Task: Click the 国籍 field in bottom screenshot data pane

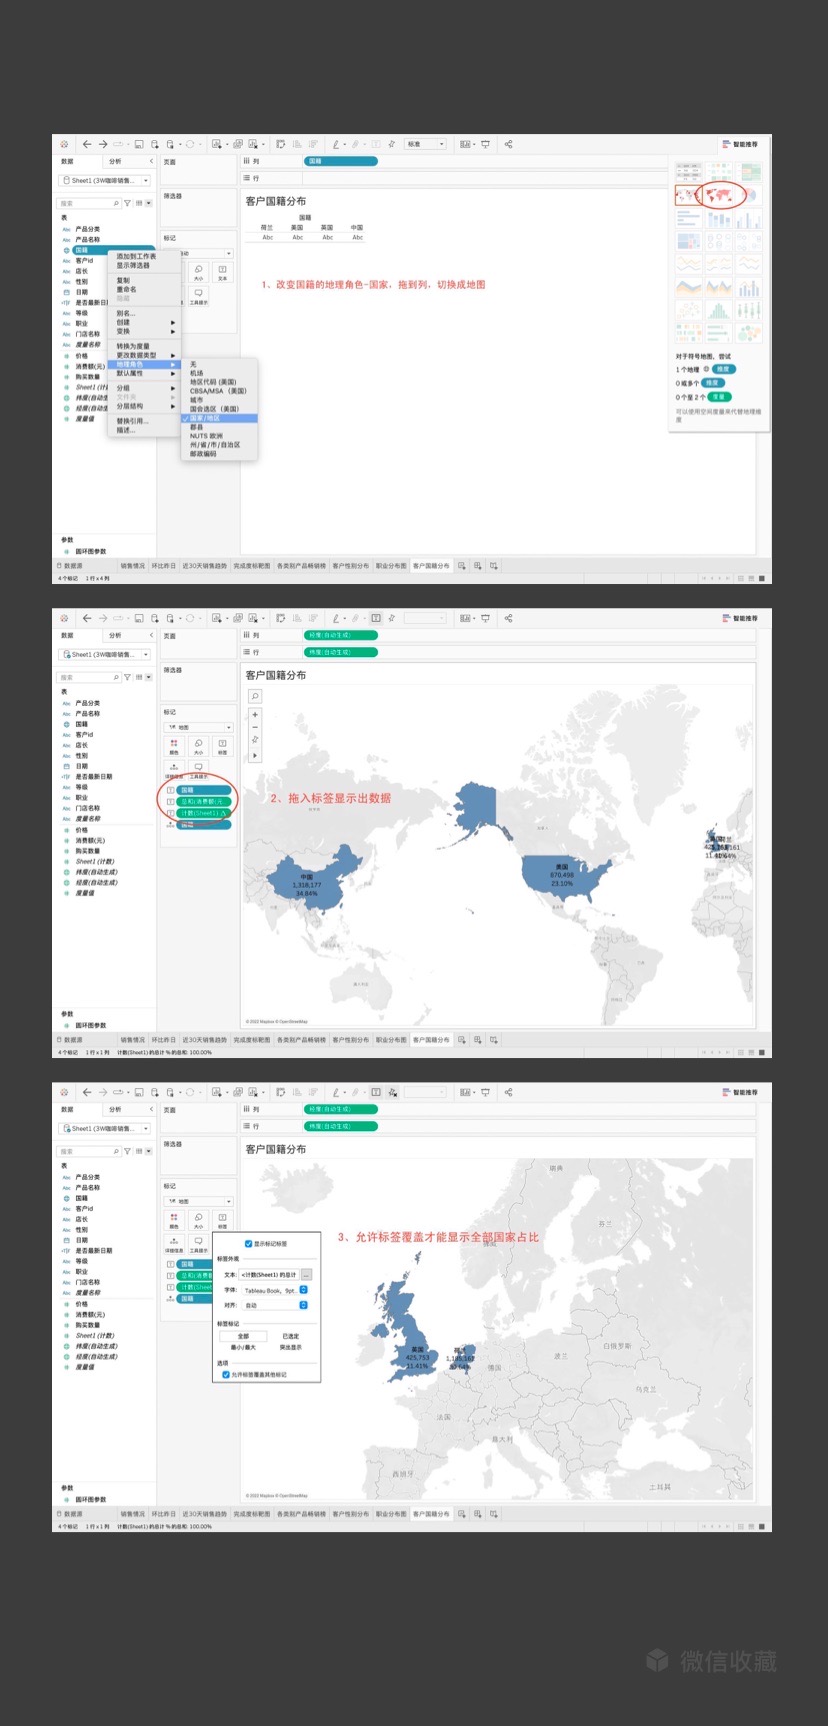Action: point(82,1198)
